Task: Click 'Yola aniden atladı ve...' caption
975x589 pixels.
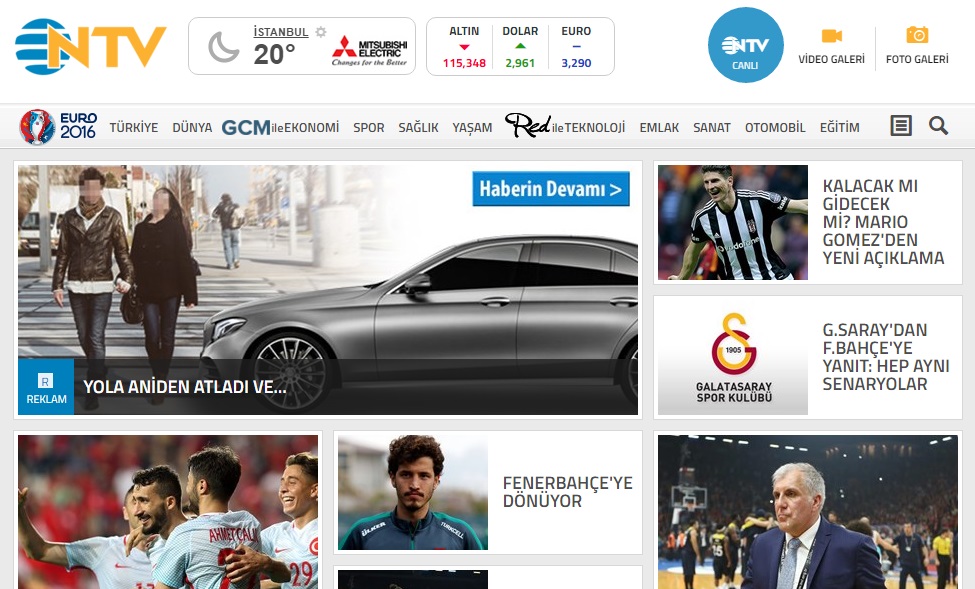Action: tap(185, 387)
